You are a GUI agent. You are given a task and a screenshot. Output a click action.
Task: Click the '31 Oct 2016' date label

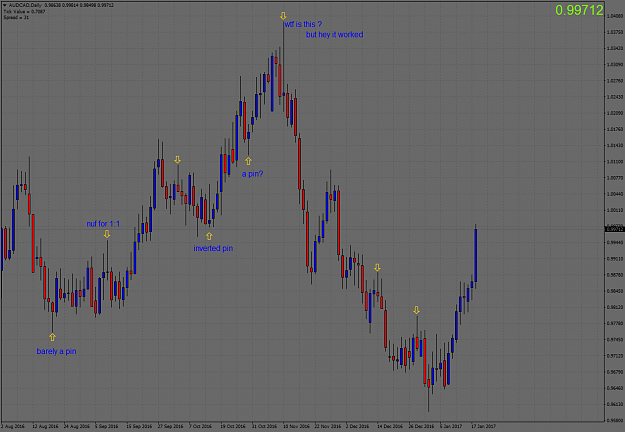264,426
